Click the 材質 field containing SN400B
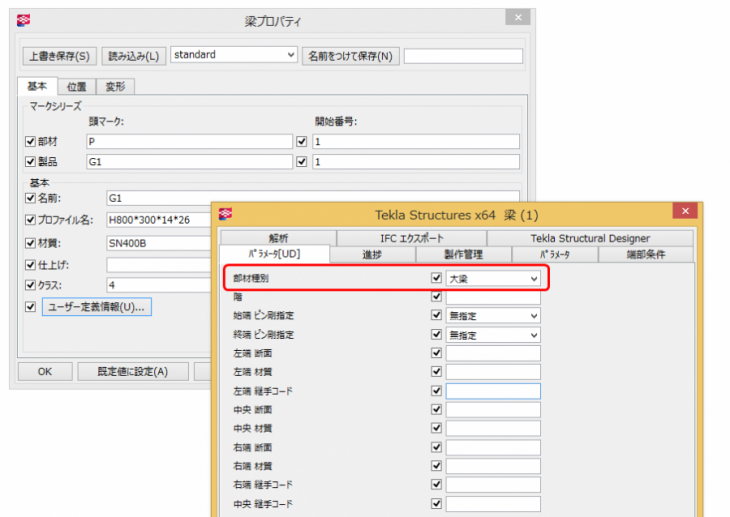Image resolution: width=730 pixels, height=517 pixels. tap(159, 243)
